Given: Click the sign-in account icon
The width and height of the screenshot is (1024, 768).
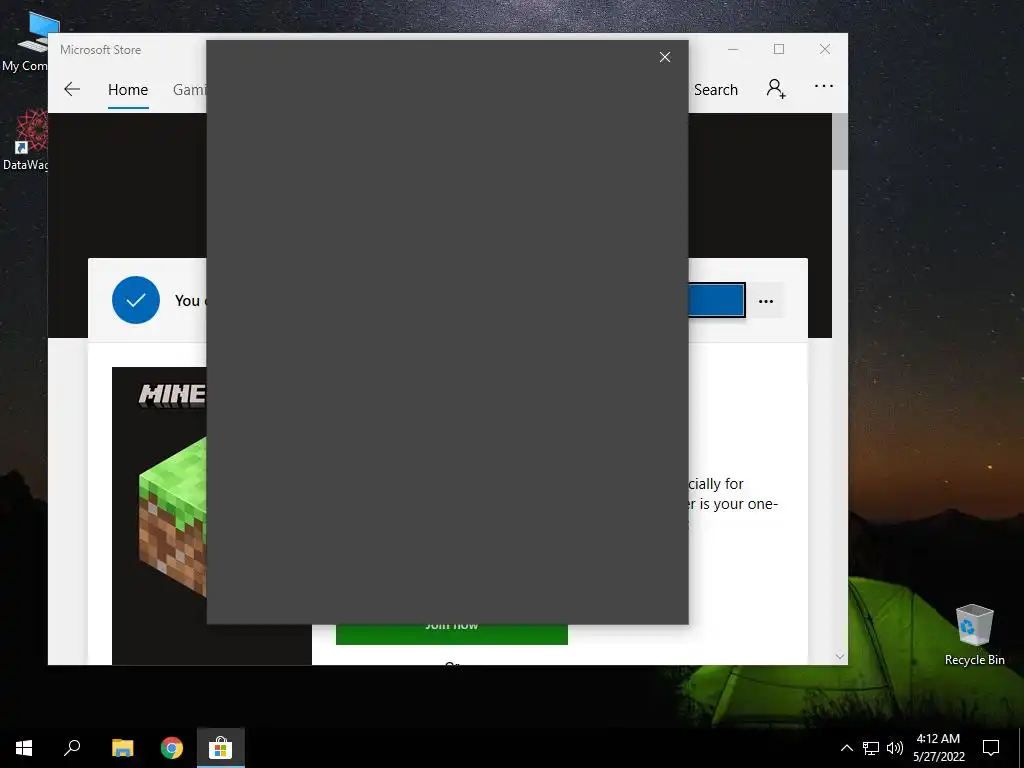Looking at the screenshot, I should 776,88.
